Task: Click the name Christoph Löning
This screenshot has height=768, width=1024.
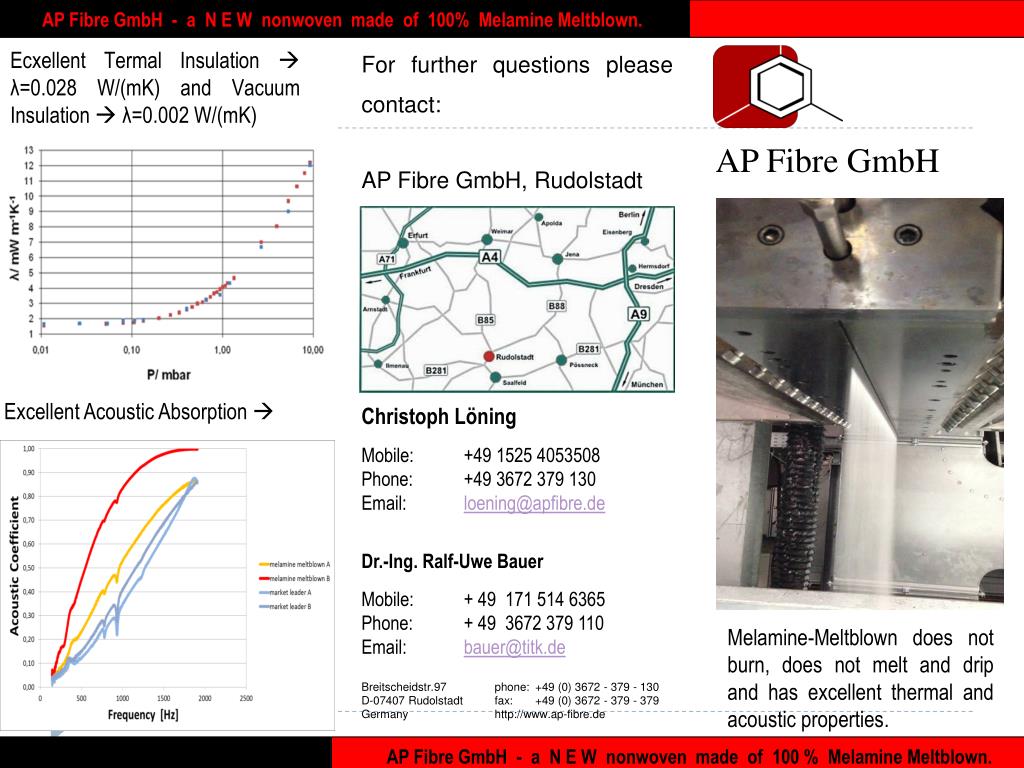Action: point(439,417)
